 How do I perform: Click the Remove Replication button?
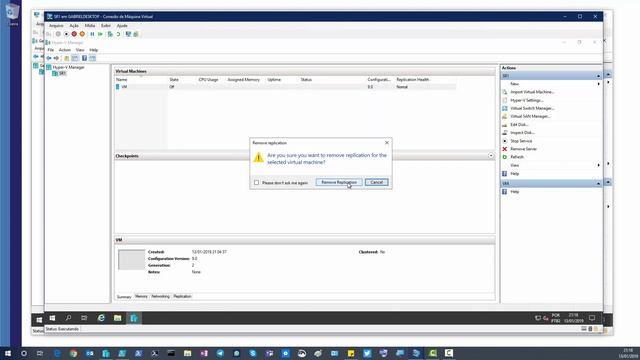[x=339, y=182]
